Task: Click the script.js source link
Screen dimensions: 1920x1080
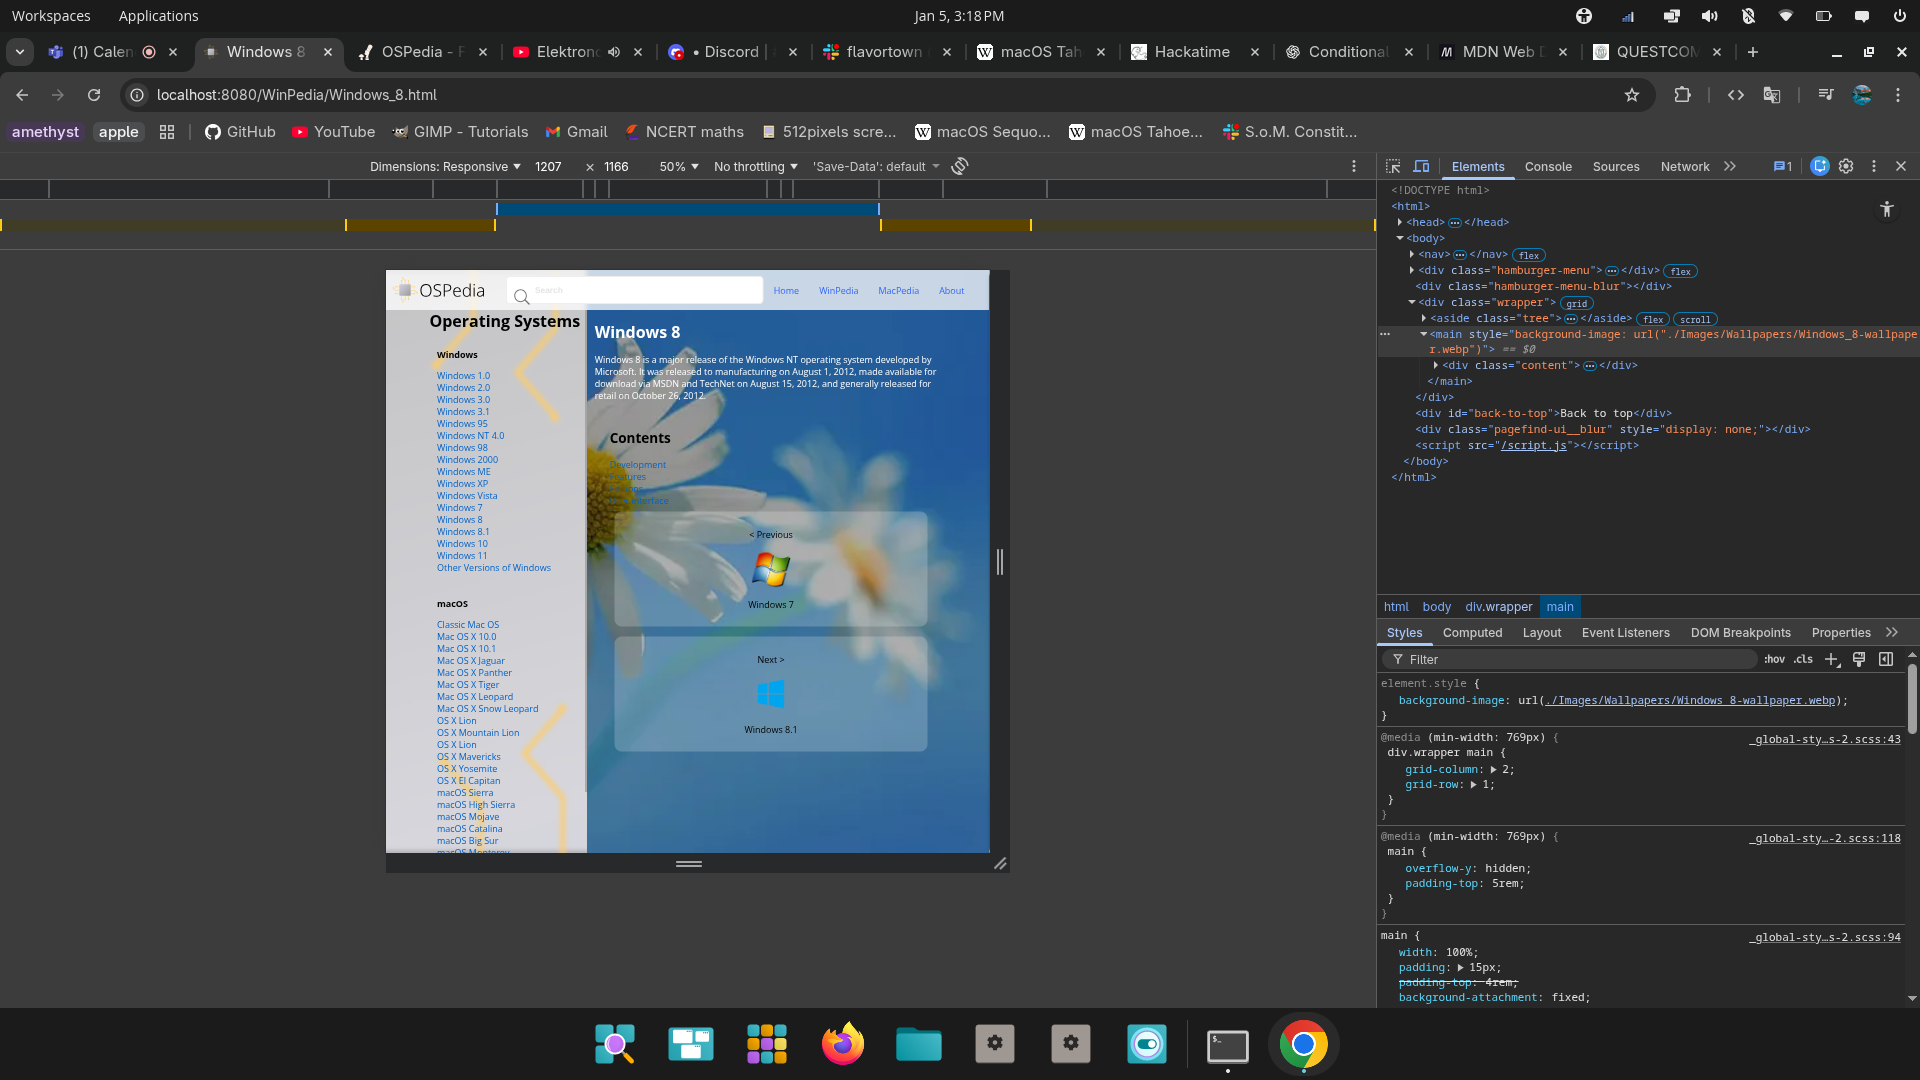Action: 1533,445
